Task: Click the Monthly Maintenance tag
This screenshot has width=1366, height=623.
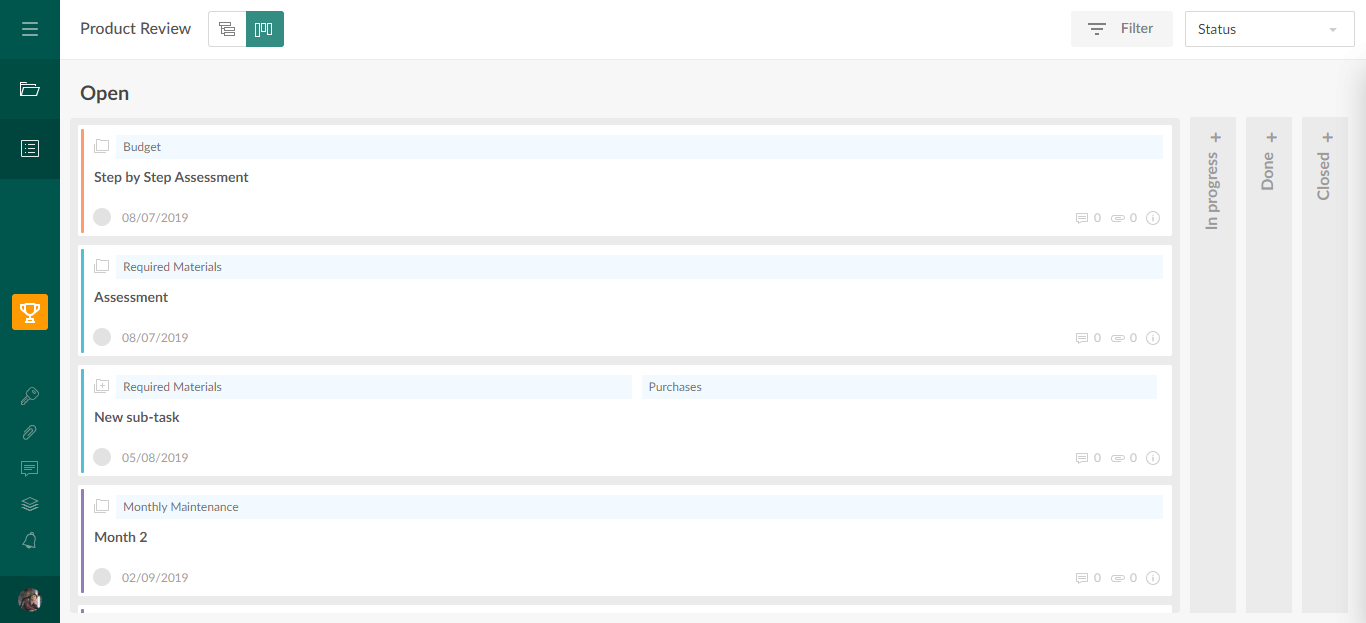Action: (639, 507)
